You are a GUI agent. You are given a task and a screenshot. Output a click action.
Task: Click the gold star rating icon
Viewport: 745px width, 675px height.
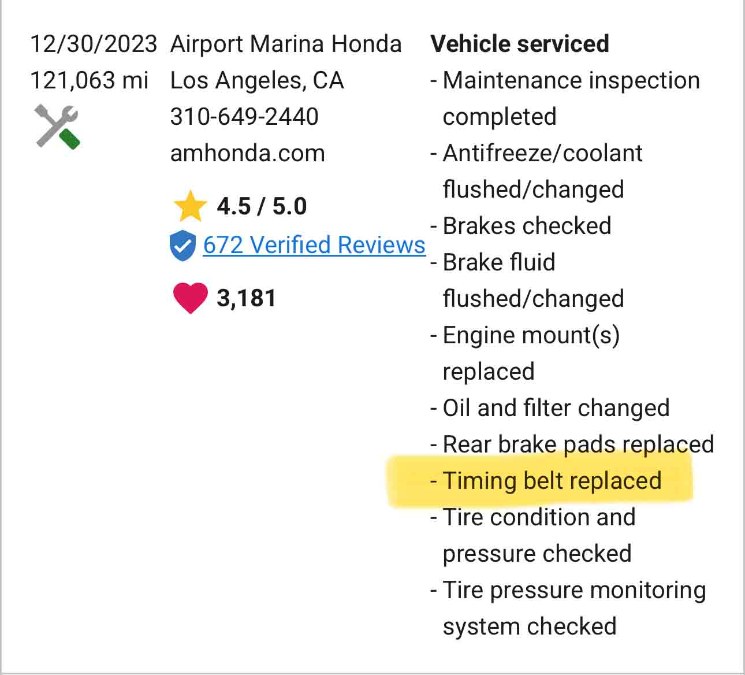190,206
